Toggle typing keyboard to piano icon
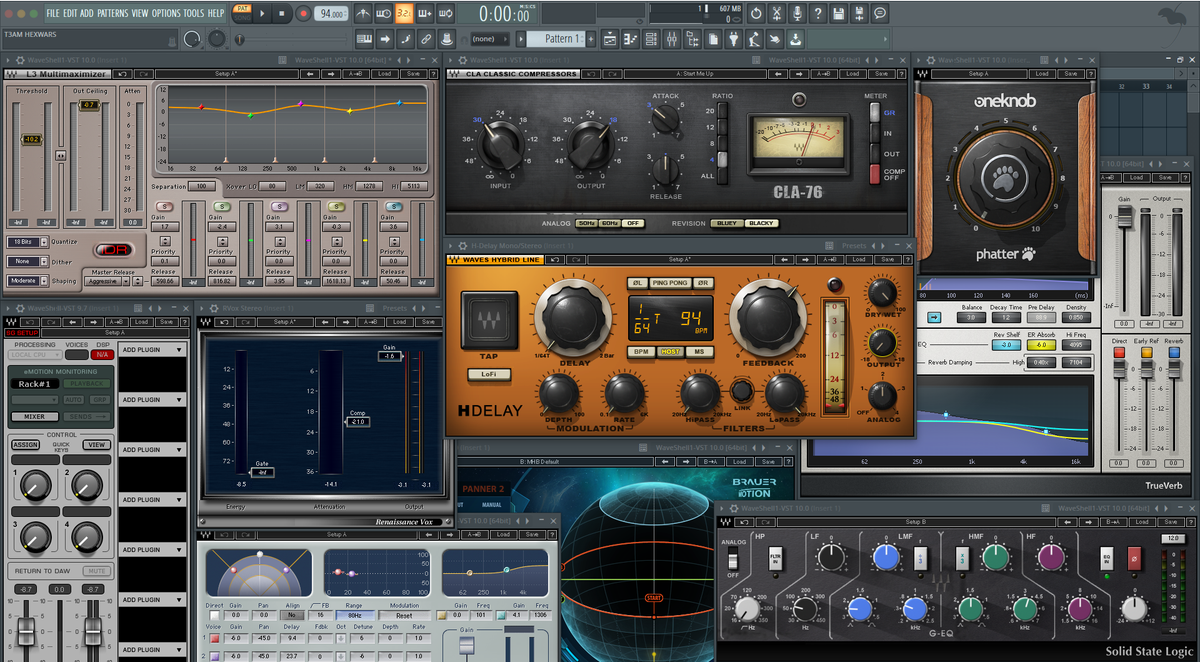This screenshot has height=662, width=1200. point(364,39)
